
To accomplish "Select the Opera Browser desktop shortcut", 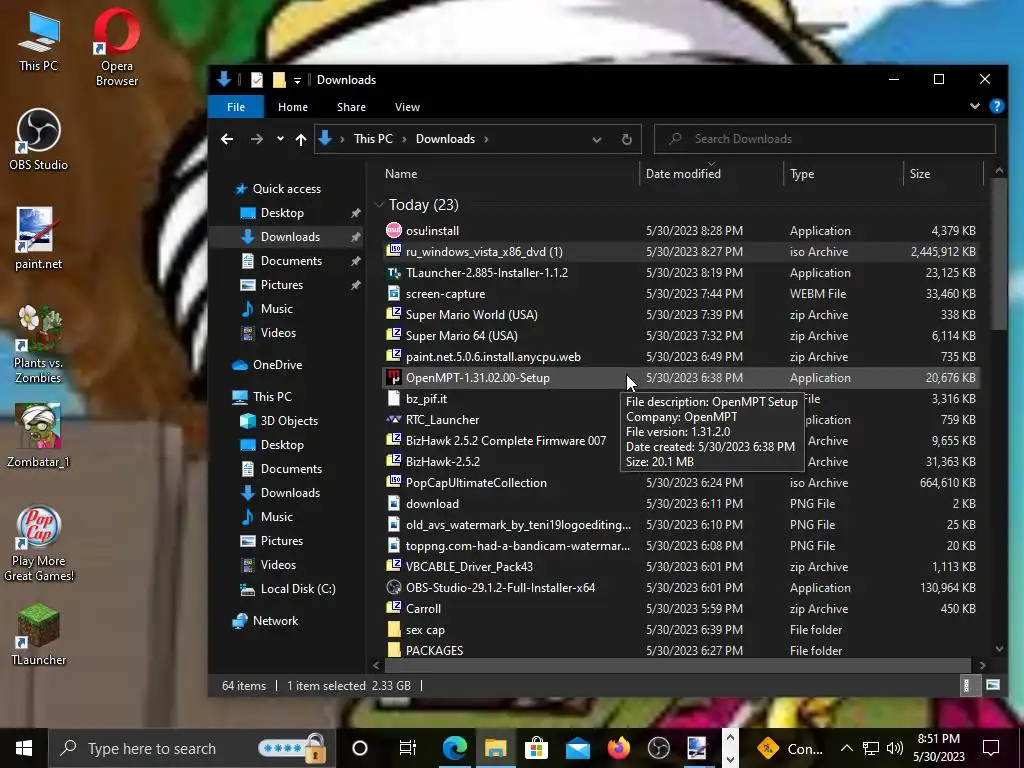I will 117,47.
